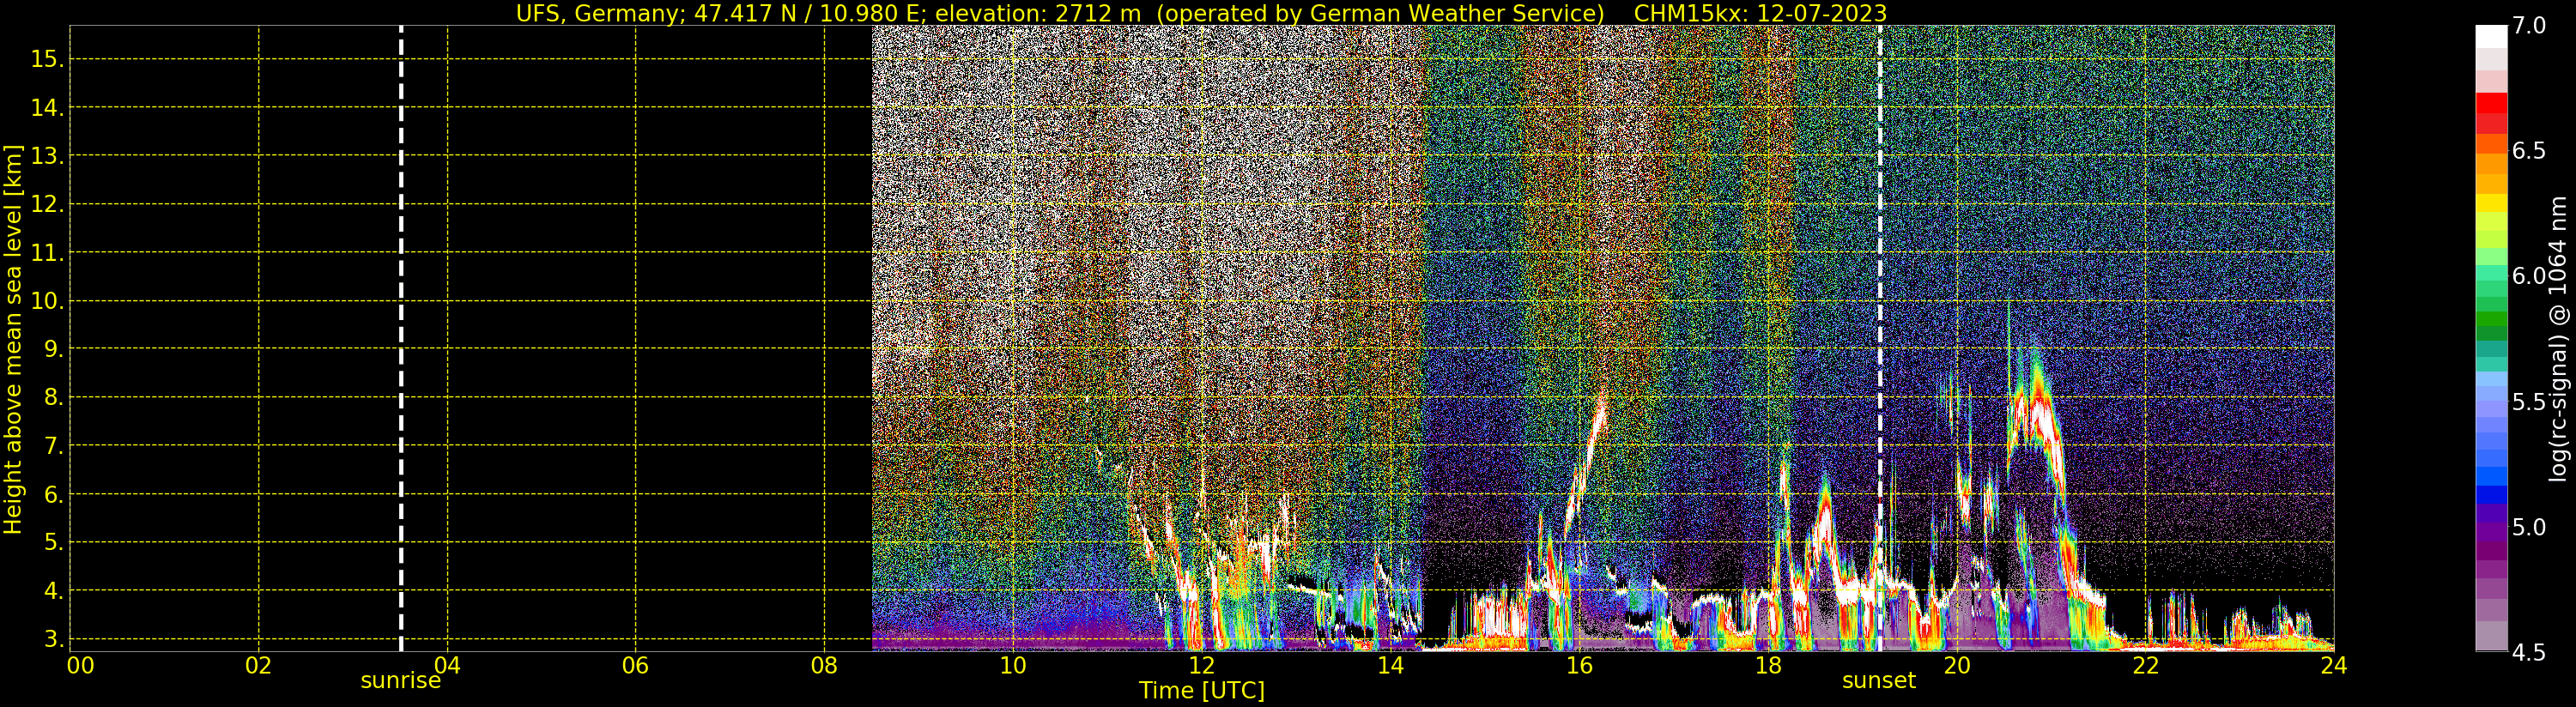This screenshot has width=2576, height=707.
Task: Click the '7.' height axis tick label
Action: [54, 446]
